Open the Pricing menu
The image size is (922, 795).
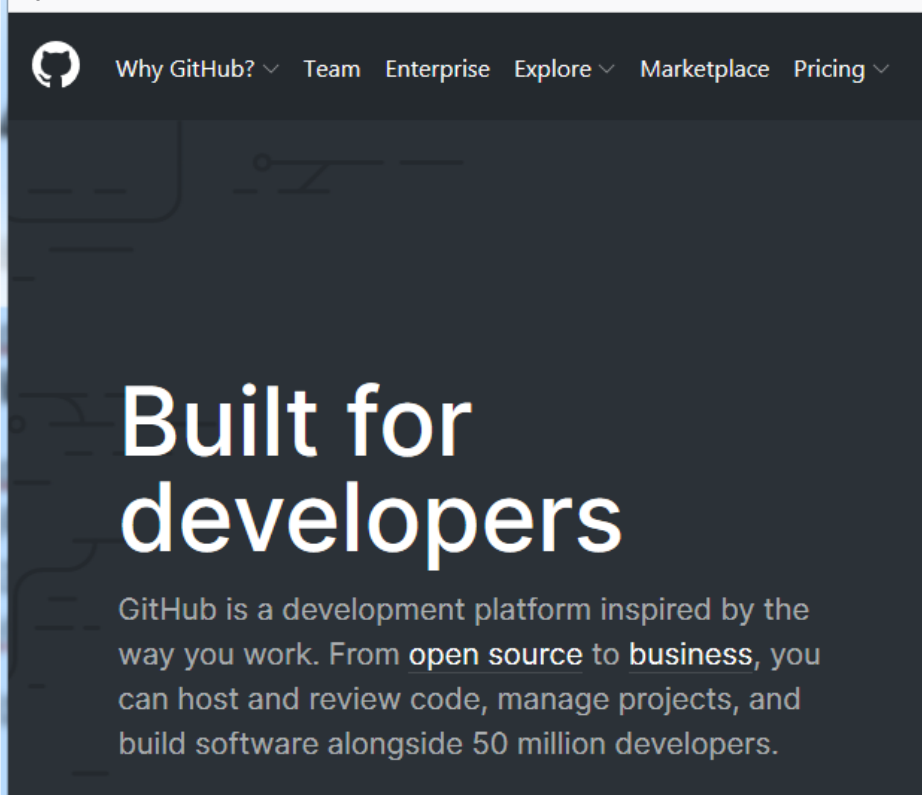click(x=829, y=69)
